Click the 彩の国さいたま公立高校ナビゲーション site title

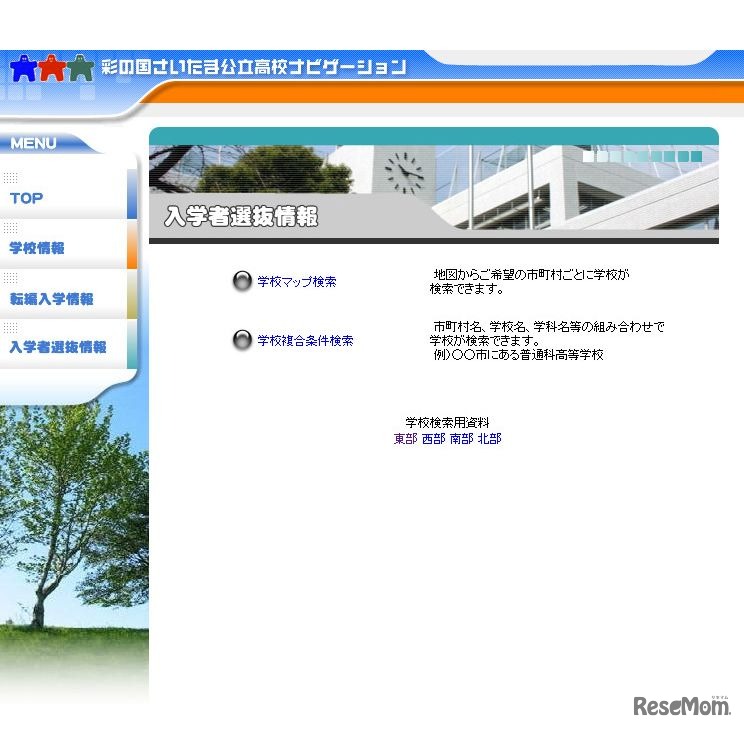254,68
